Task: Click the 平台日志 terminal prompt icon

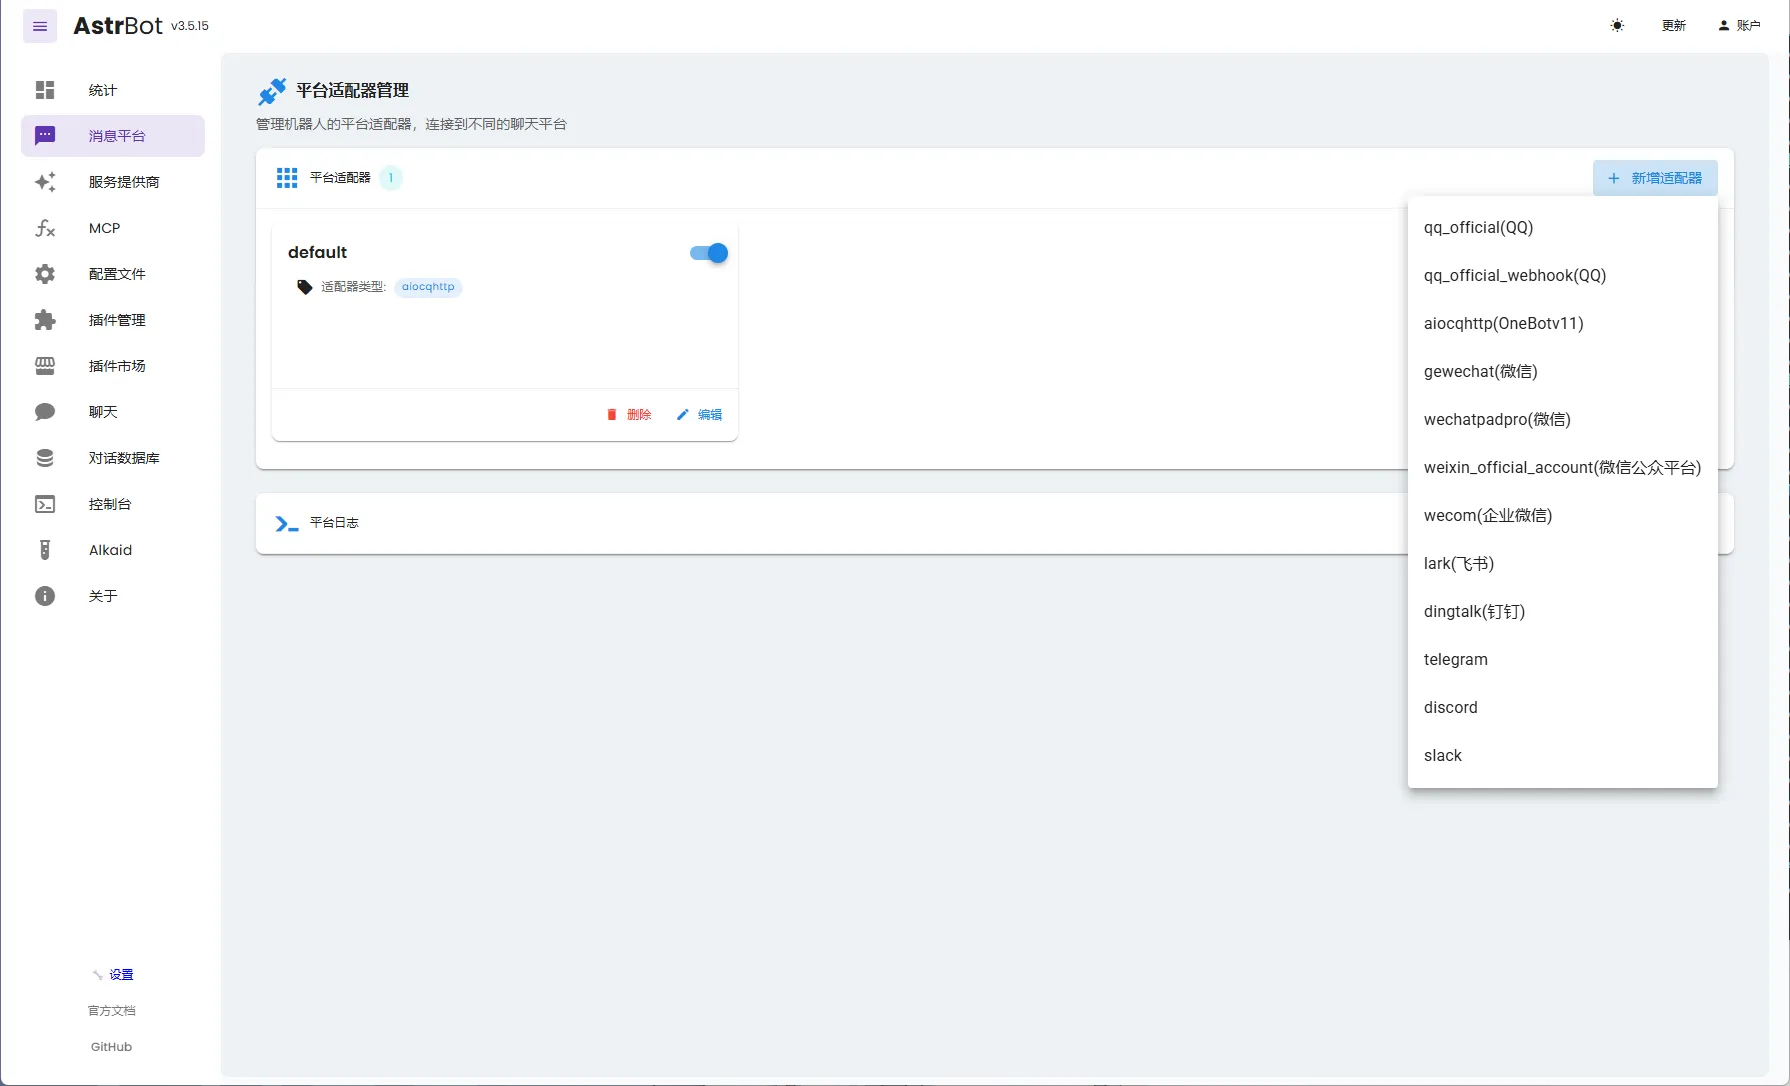Action: pos(287,523)
